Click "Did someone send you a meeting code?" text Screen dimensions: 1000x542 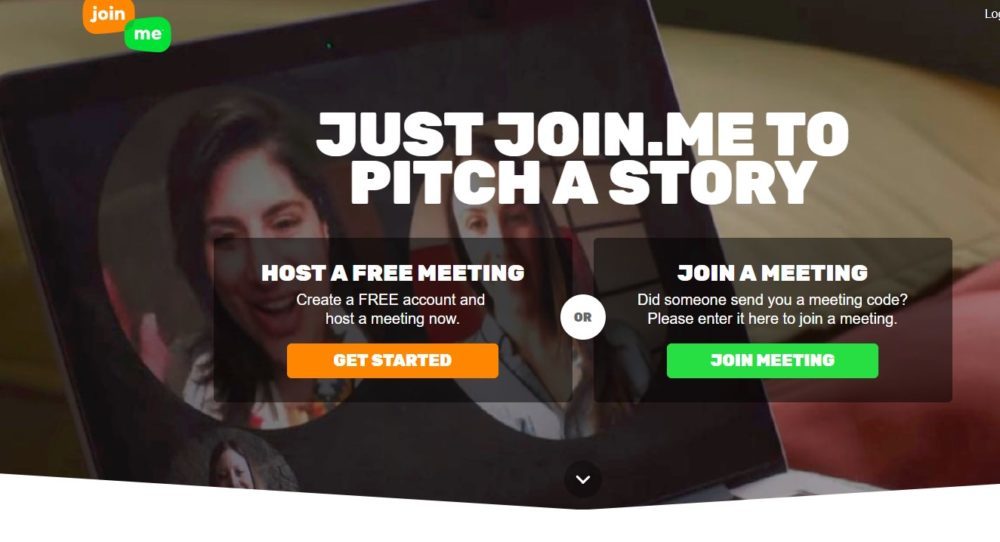pyautogui.click(x=772, y=300)
